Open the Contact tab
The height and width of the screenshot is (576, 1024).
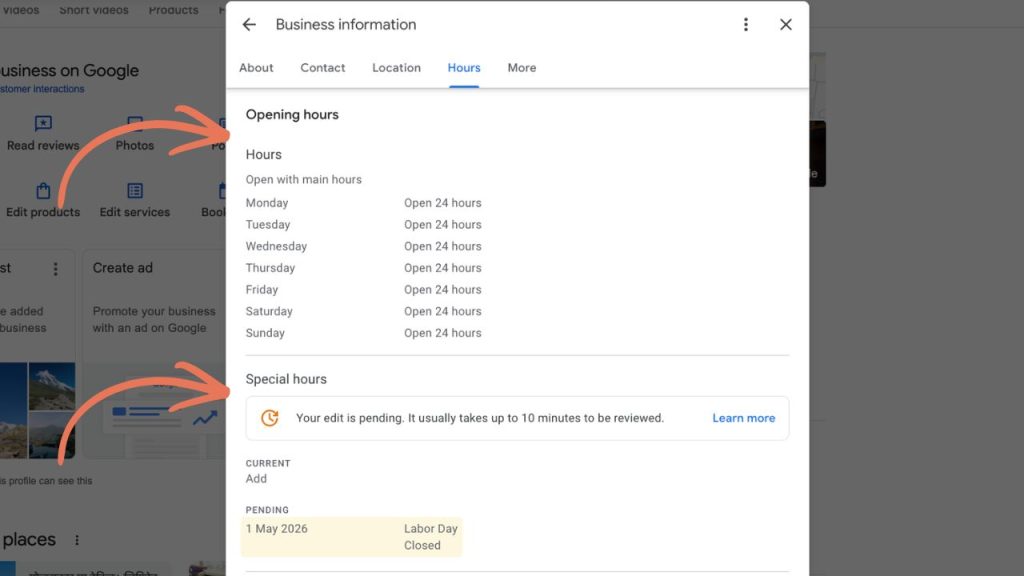click(322, 67)
